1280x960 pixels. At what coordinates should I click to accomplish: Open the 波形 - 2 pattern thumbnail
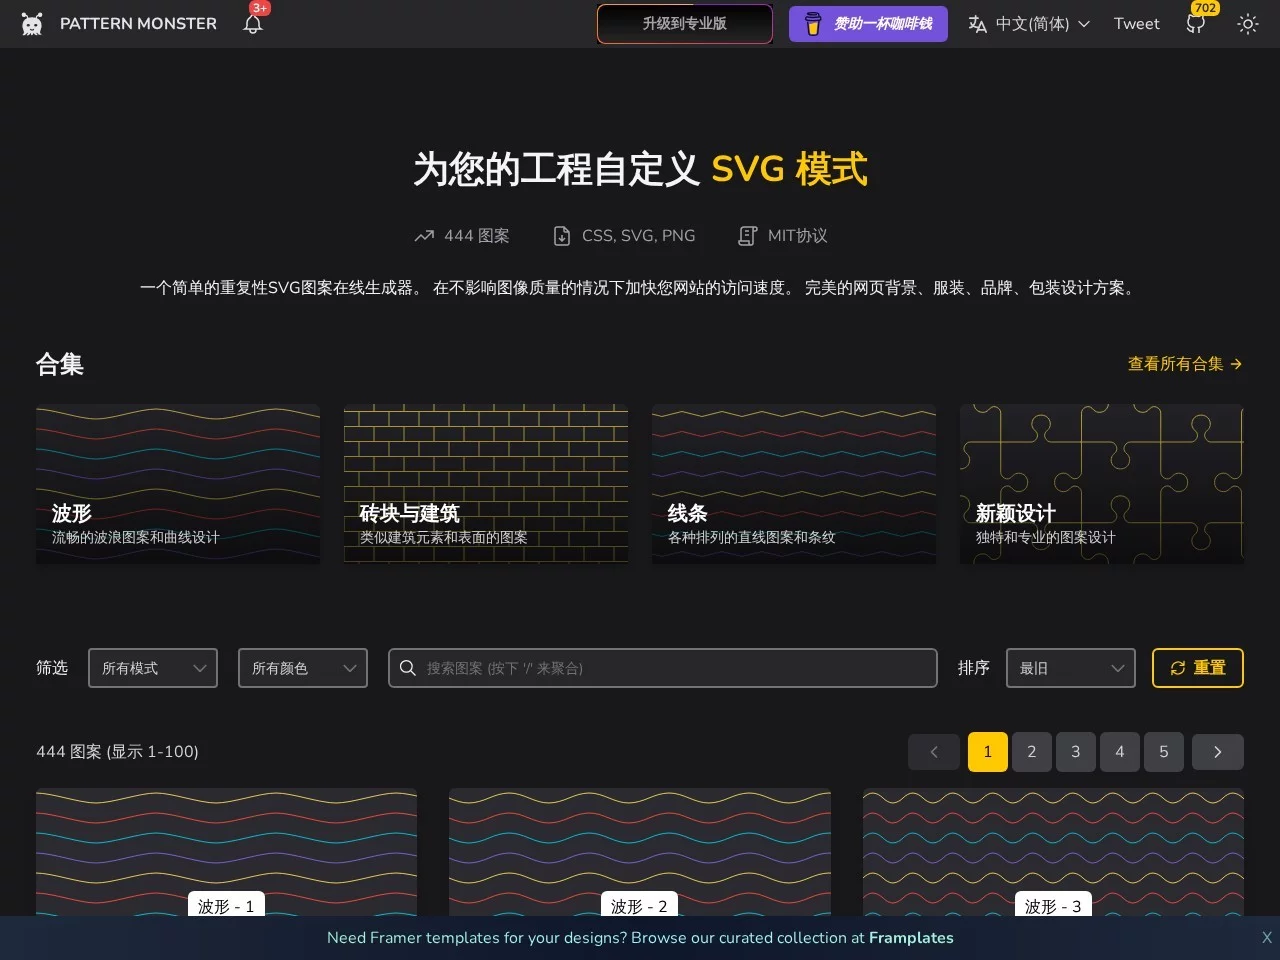pos(639,850)
